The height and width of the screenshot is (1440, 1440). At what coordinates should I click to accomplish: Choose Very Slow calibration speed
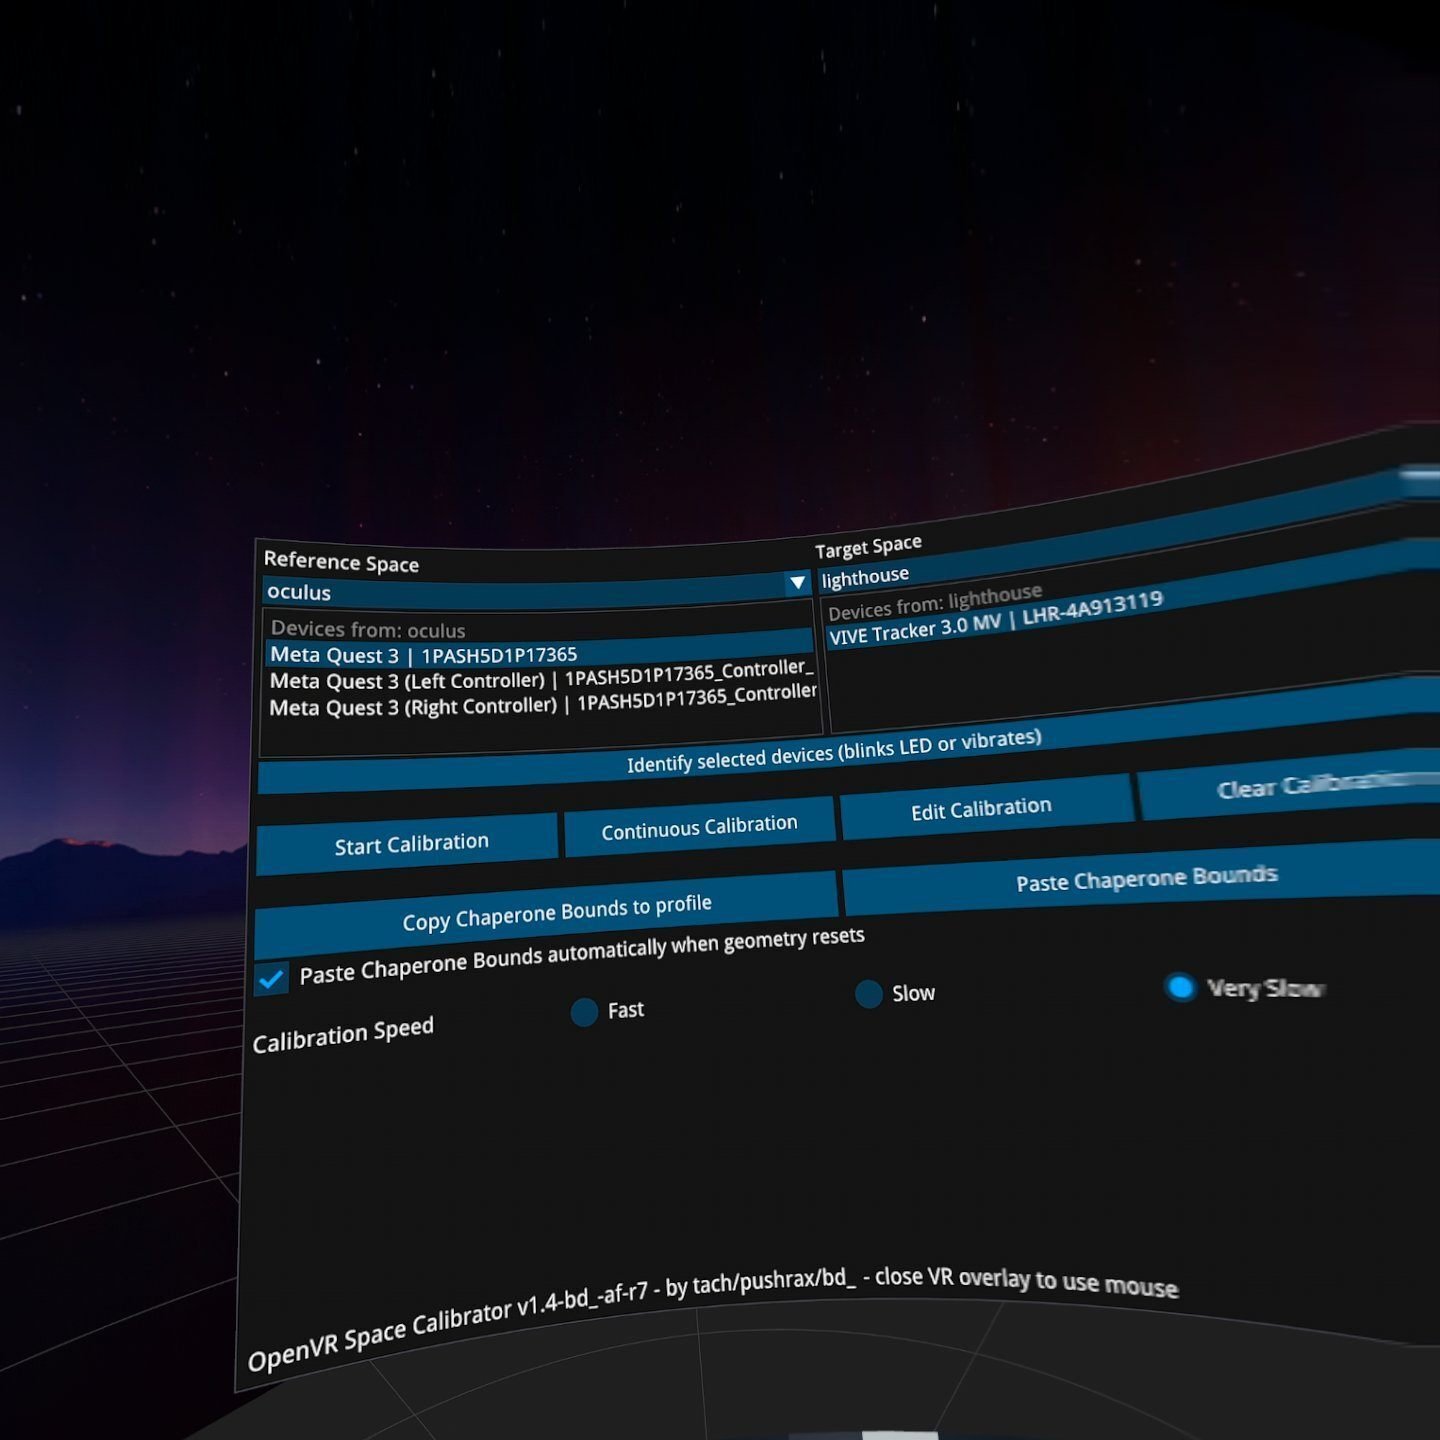pos(1182,988)
